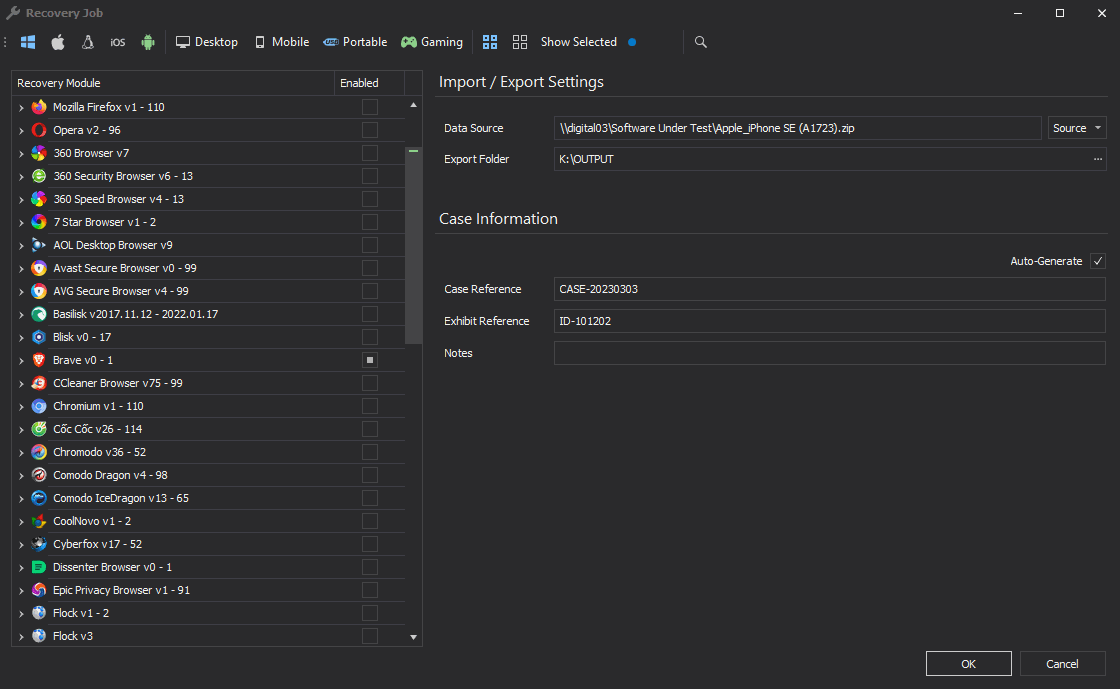
Task: Filter by Linux platform icon
Action: [88, 42]
